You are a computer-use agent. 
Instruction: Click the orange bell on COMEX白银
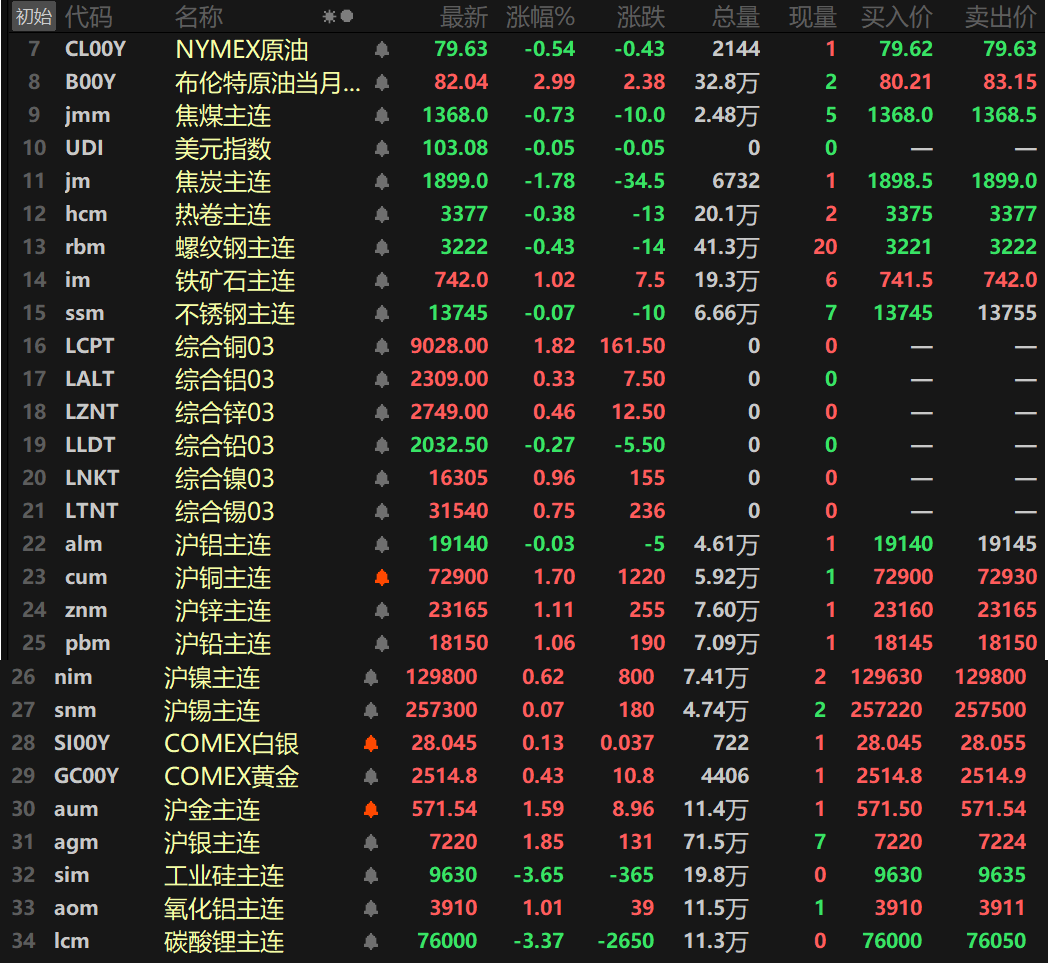click(x=371, y=743)
